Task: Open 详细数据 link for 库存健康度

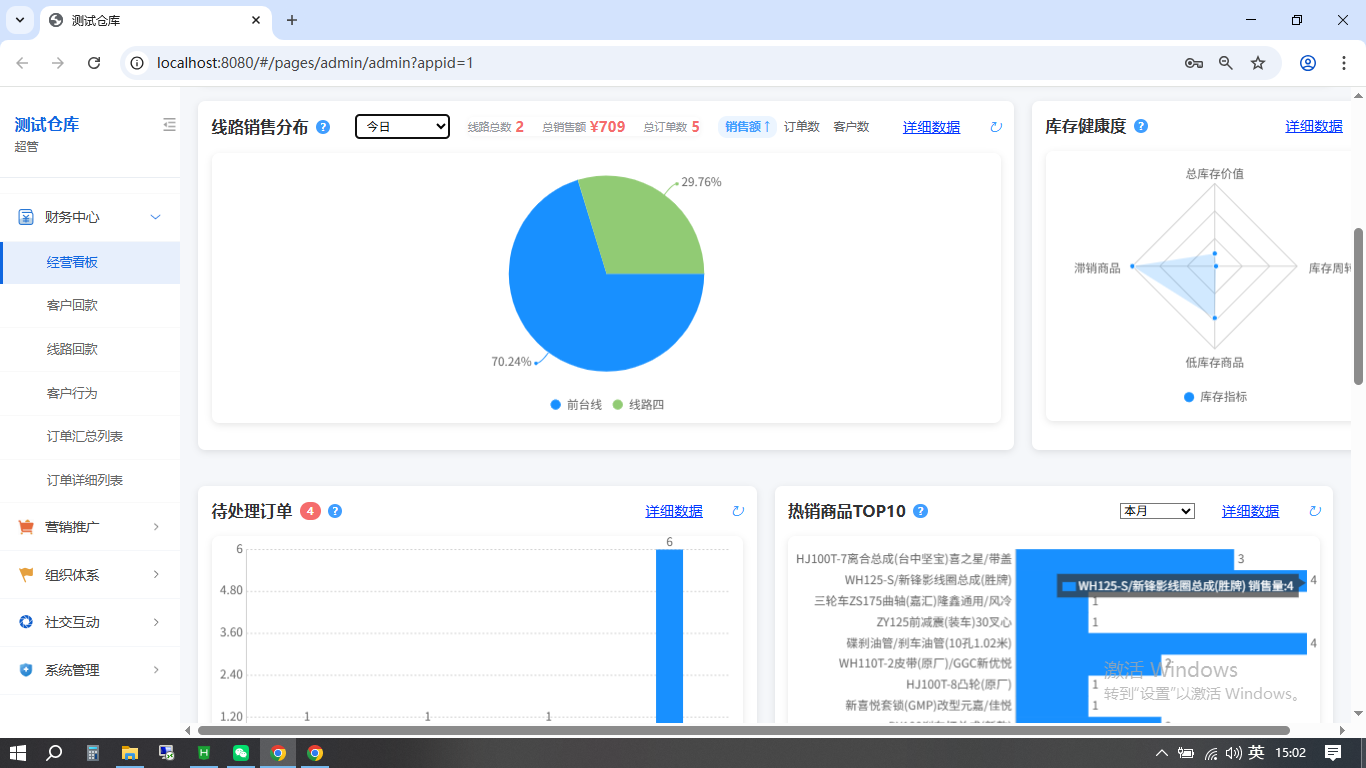Action: click(1313, 126)
